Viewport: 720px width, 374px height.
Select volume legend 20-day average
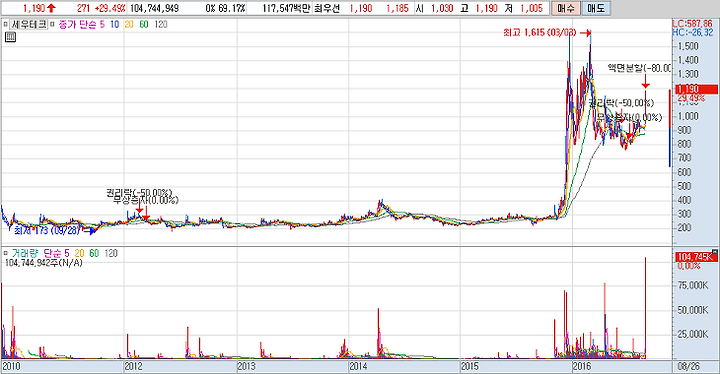click(x=79, y=253)
